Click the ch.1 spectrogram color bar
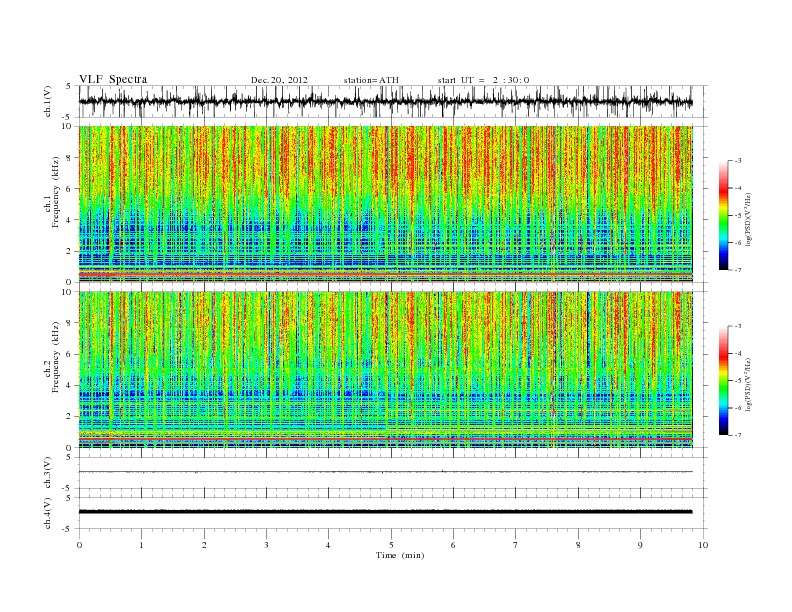Image resolution: width=792 pixels, height=612 pixels. point(723,215)
